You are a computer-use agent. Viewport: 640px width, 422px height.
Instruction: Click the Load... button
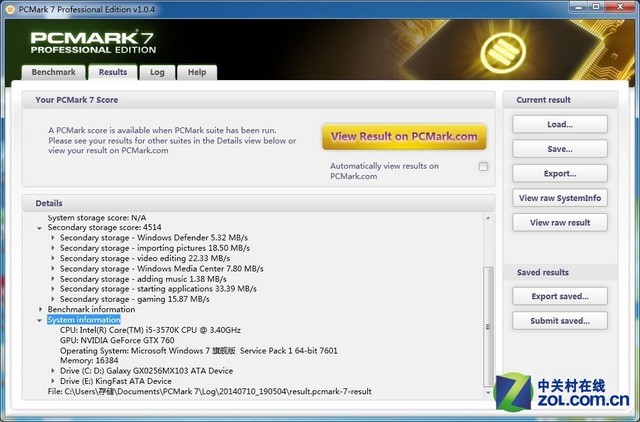pos(560,124)
